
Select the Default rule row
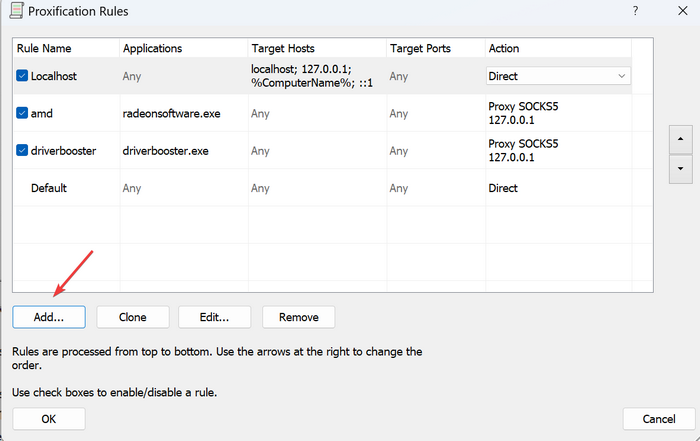click(x=322, y=188)
